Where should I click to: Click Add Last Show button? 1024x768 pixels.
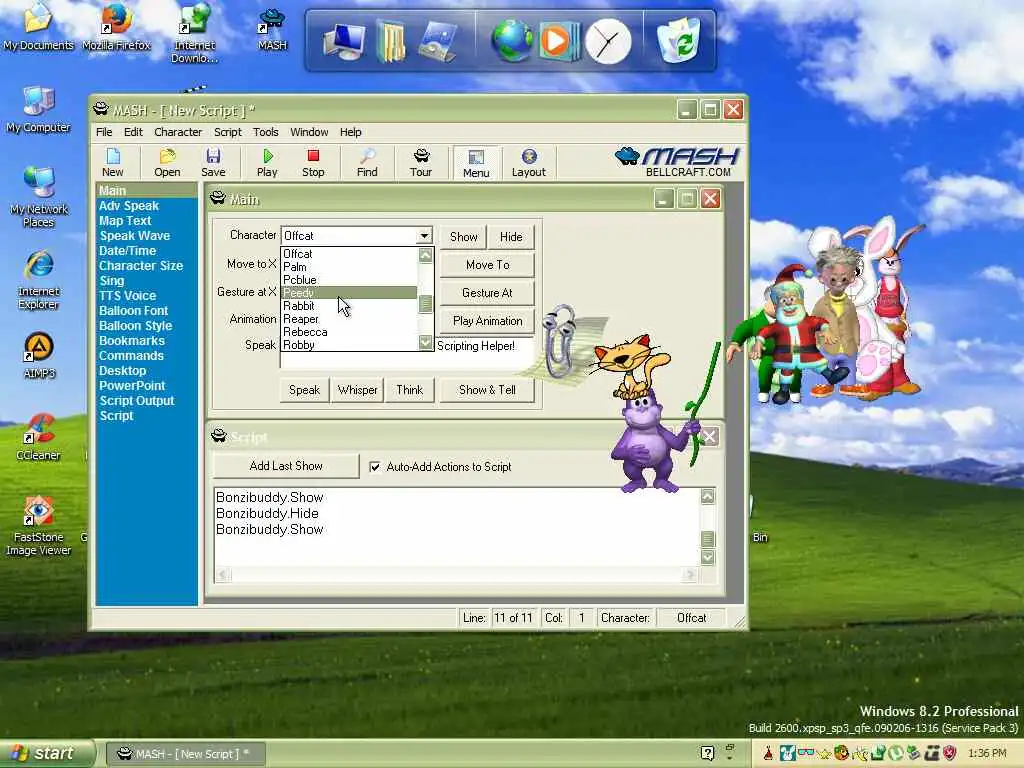[286, 466]
